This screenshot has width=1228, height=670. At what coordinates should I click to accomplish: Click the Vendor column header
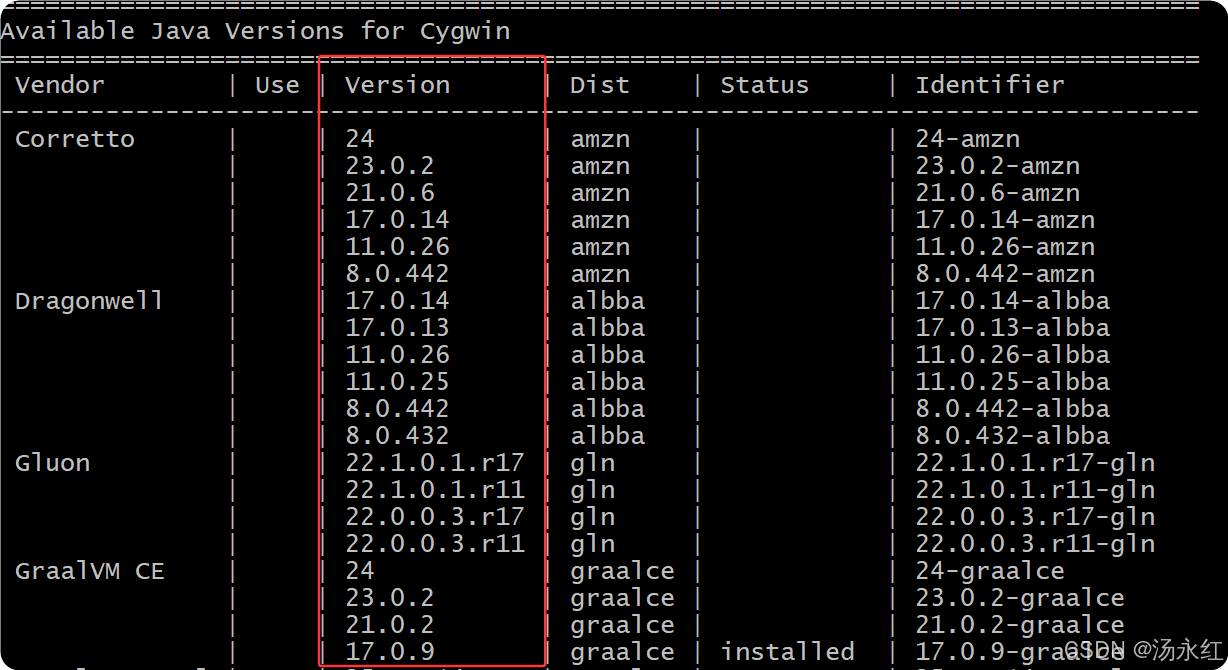coord(59,85)
